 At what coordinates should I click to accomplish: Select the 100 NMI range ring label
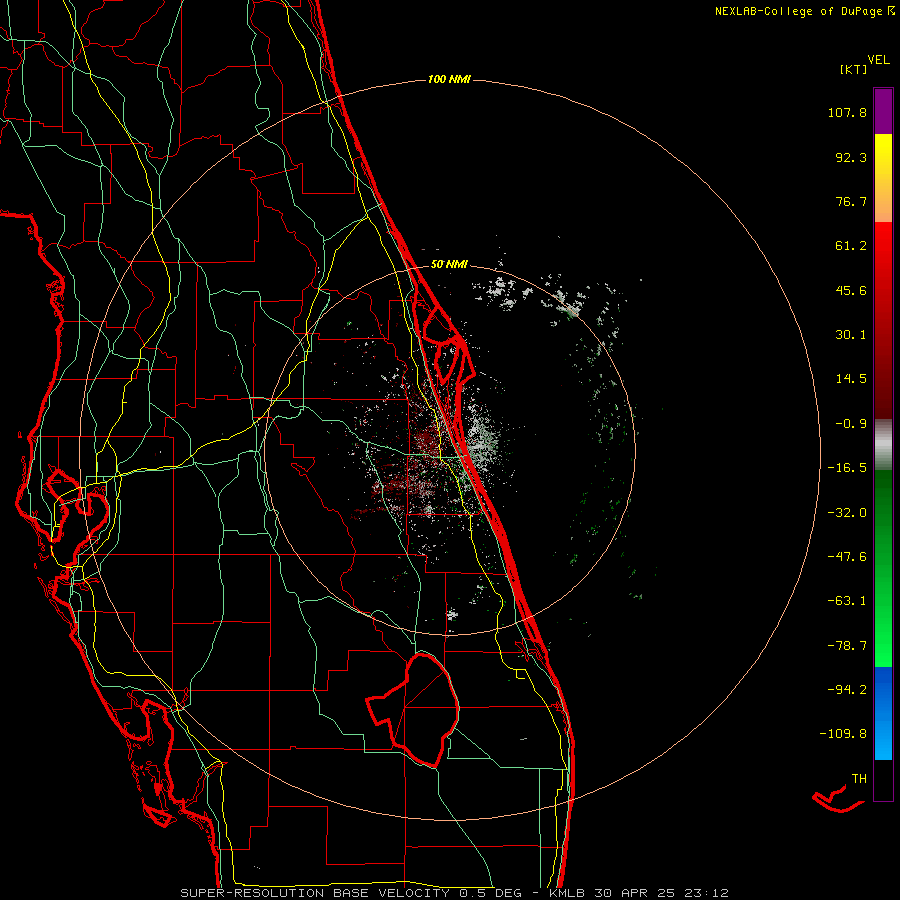tap(449, 79)
